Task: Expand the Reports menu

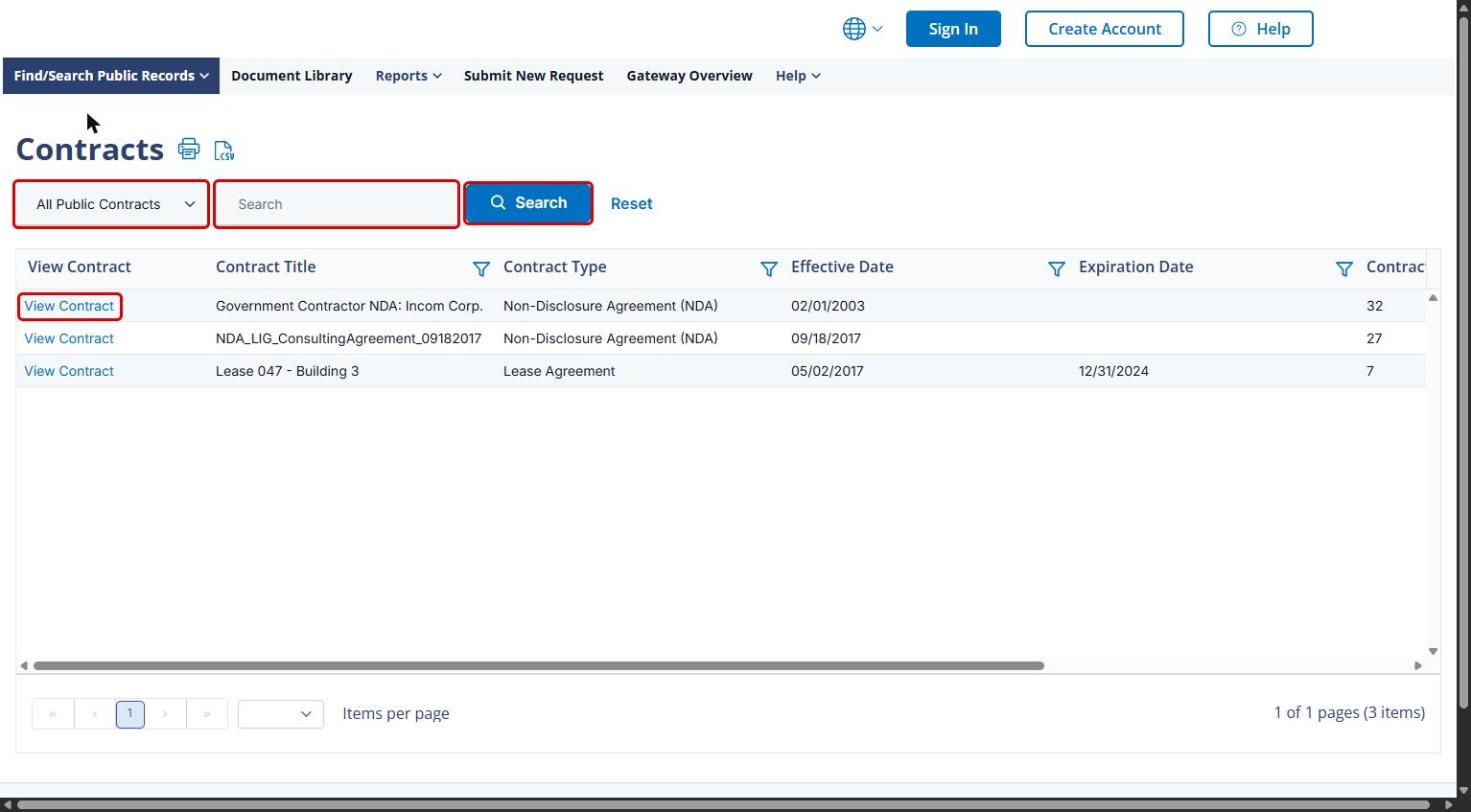Action: click(408, 76)
